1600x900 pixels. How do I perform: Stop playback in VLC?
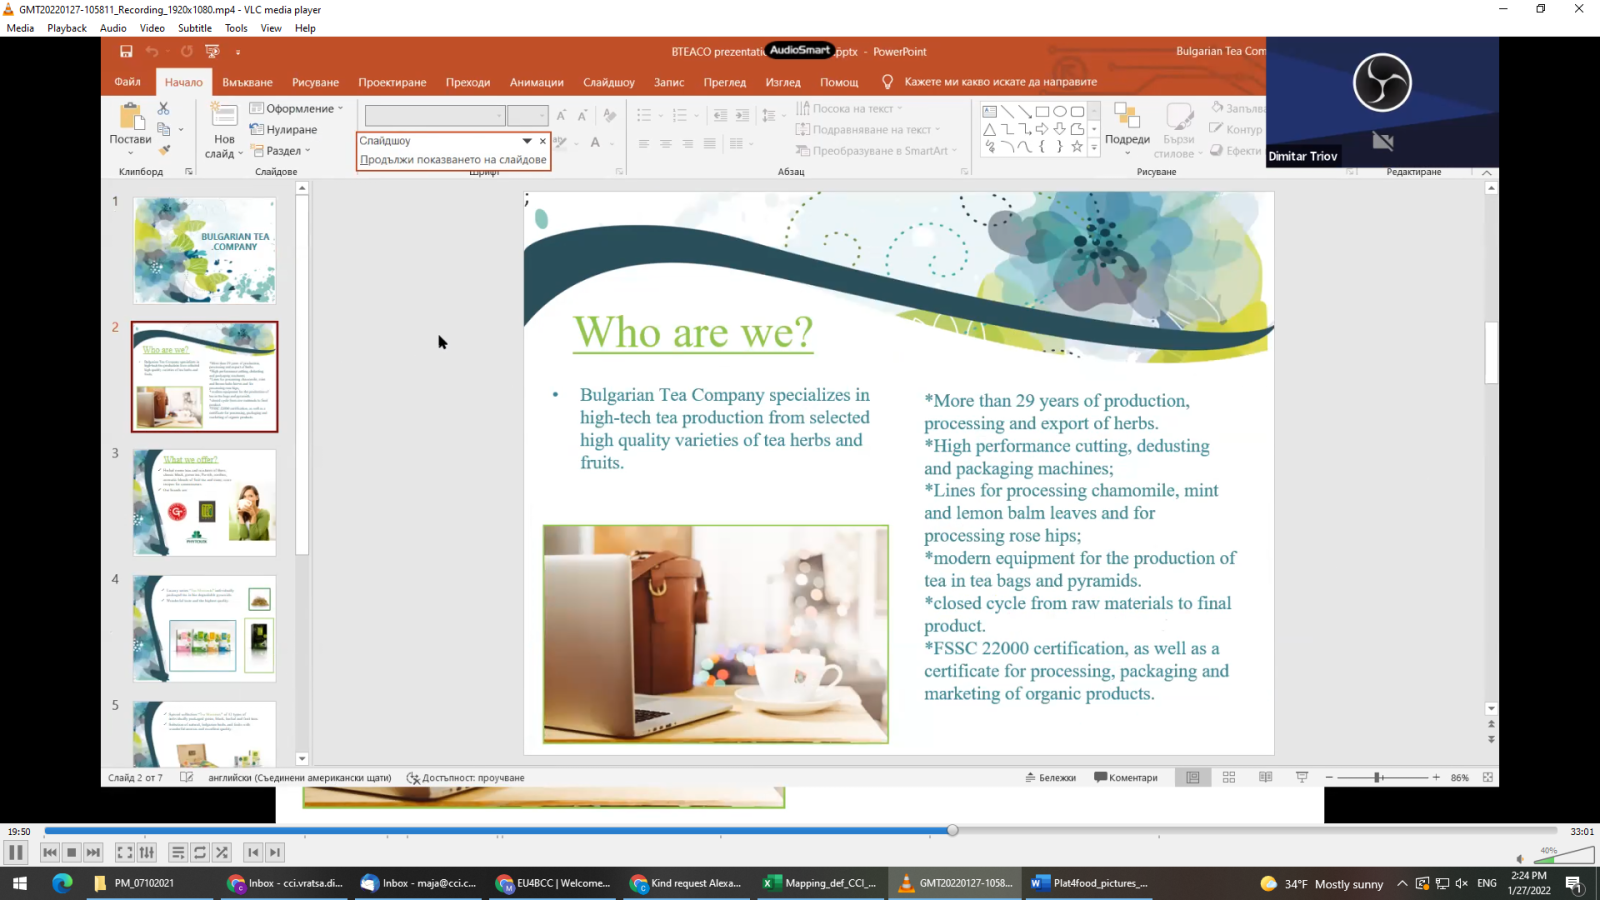[x=71, y=852]
